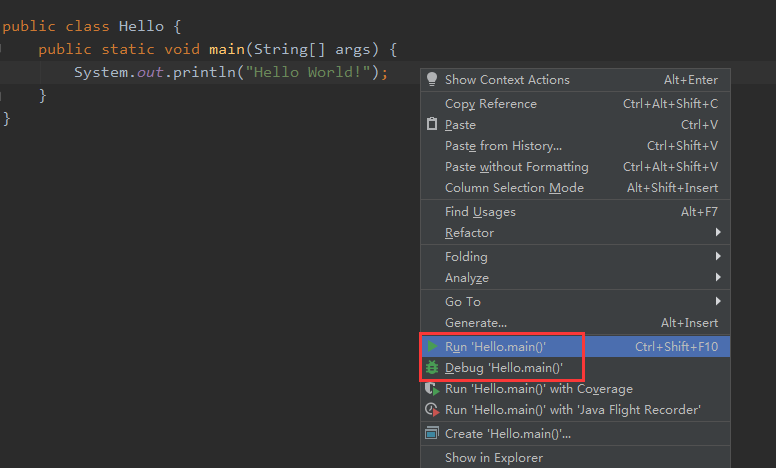The width and height of the screenshot is (776, 468).
Task: Click the italic out field reference
Action: (150, 73)
